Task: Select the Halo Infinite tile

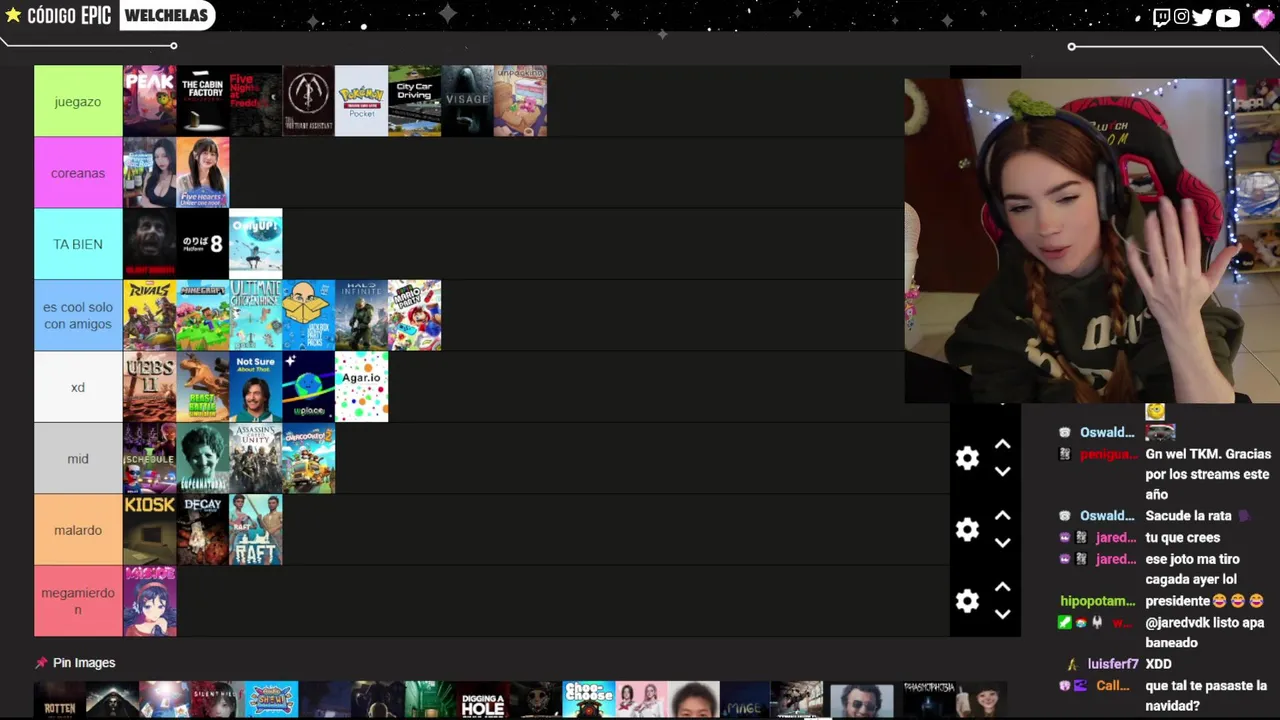Action: click(361, 316)
